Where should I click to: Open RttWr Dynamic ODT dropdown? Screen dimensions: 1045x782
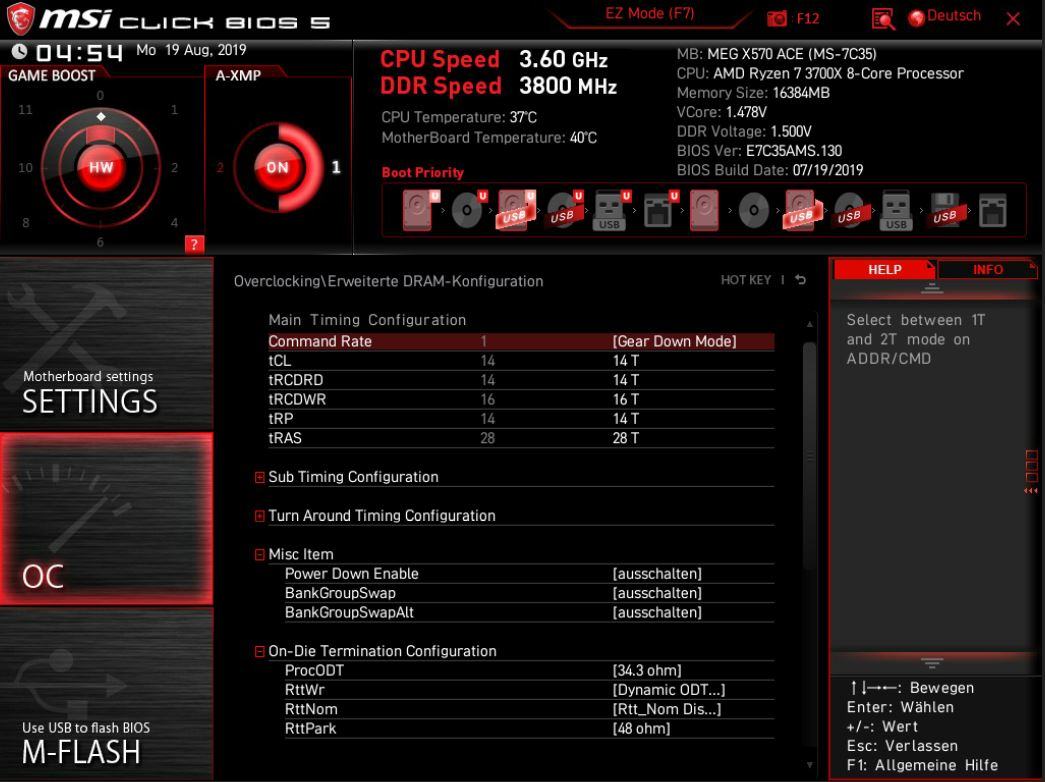(x=668, y=690)
